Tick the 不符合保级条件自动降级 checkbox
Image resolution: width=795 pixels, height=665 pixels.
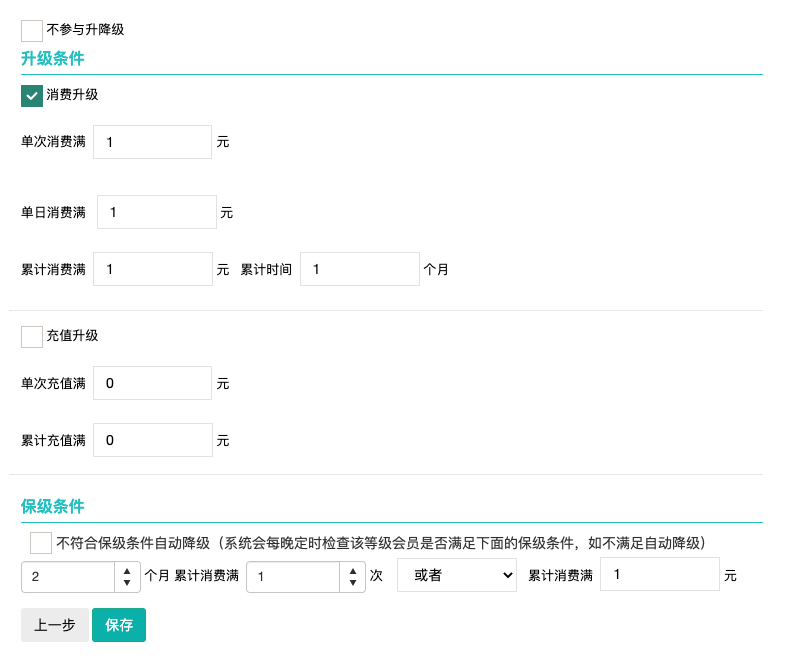41,543
